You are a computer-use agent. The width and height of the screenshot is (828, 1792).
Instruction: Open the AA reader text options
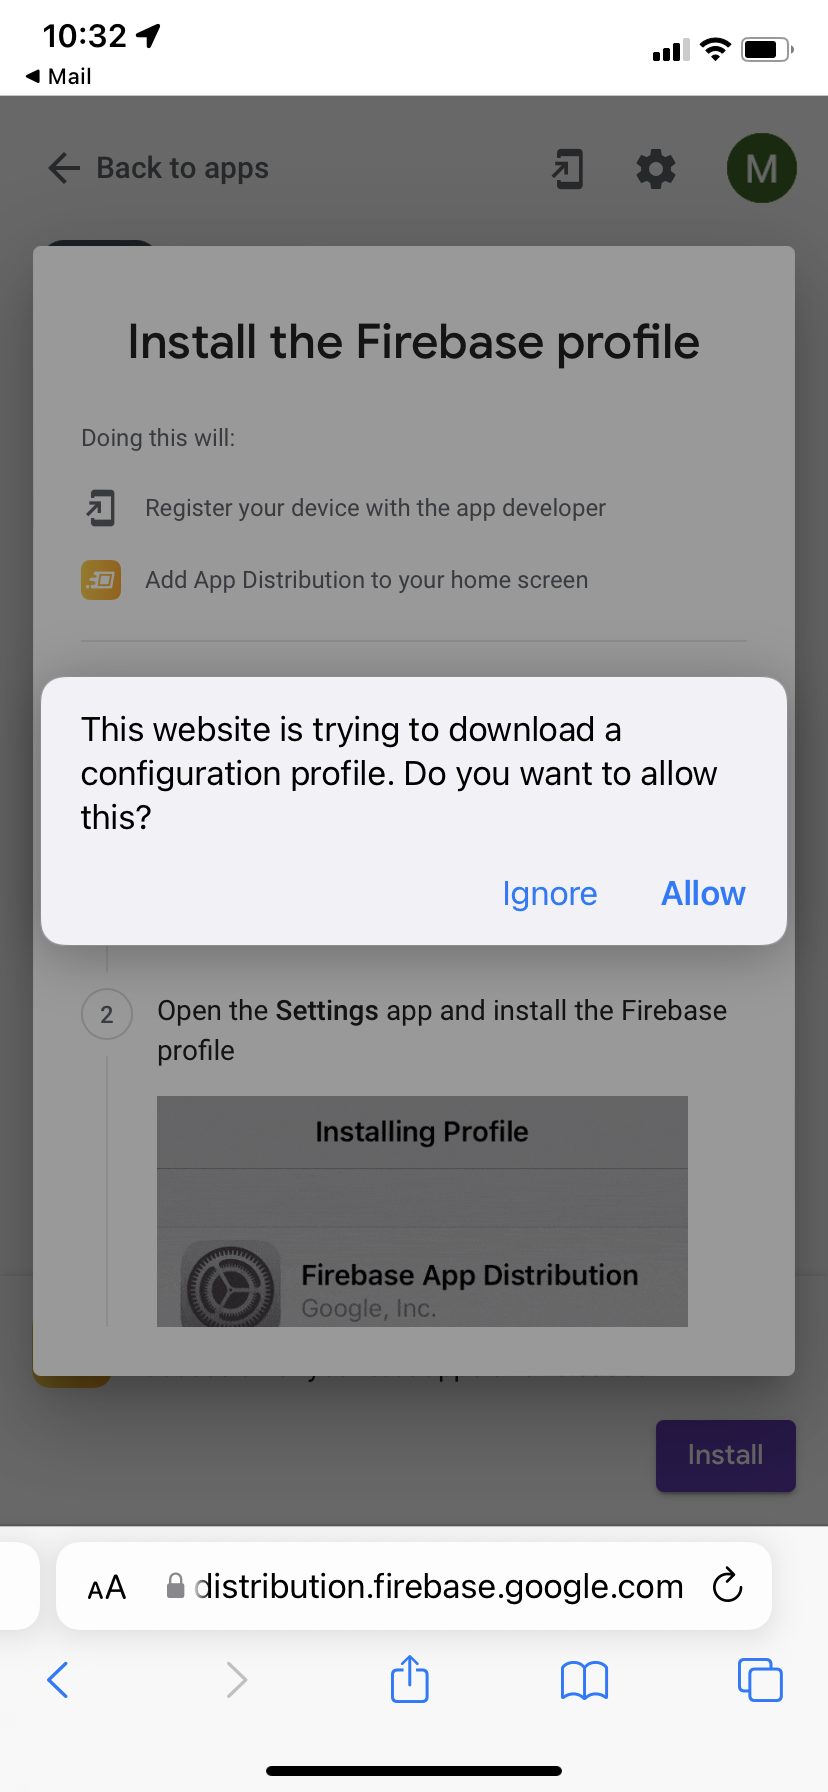click(x=107, y=1587)
